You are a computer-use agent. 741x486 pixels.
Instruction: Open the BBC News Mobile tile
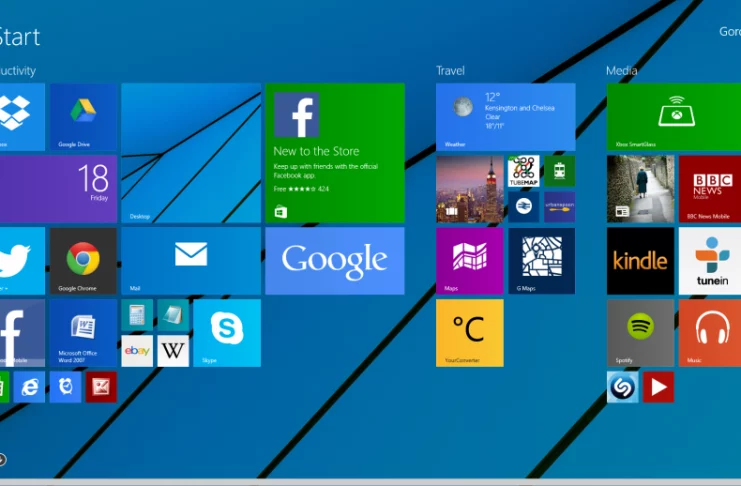point(710,189)
